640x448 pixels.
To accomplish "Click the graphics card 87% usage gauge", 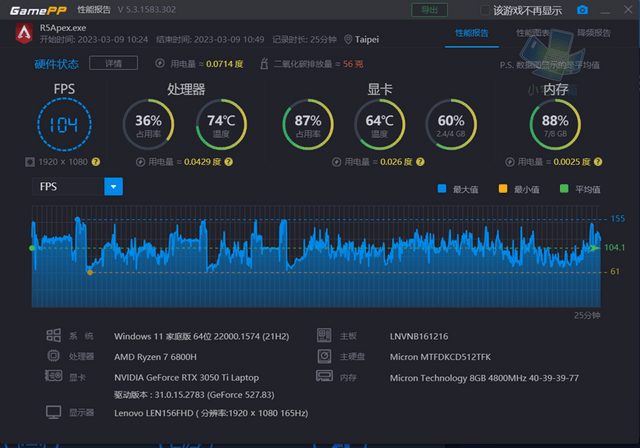I will point(308,124).
